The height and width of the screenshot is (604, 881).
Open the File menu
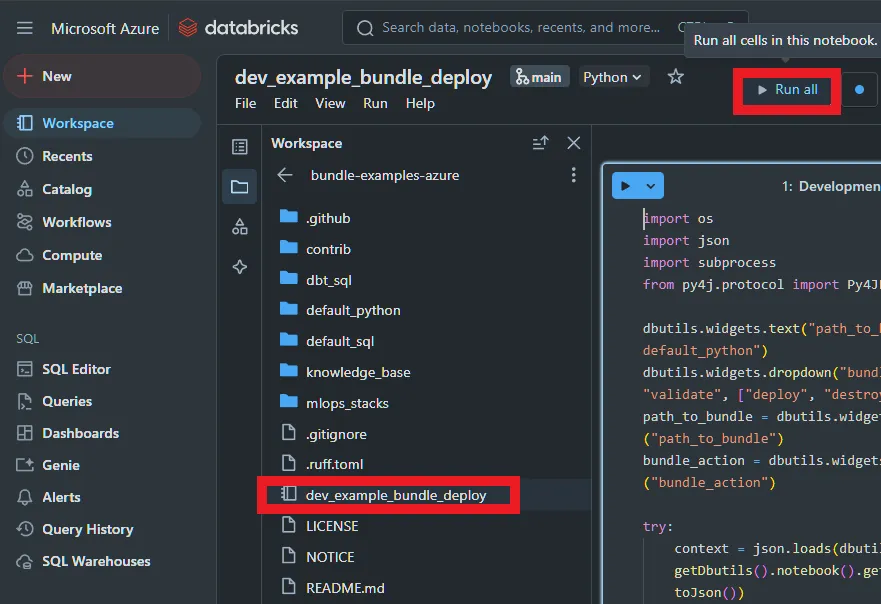click(245, 103)
